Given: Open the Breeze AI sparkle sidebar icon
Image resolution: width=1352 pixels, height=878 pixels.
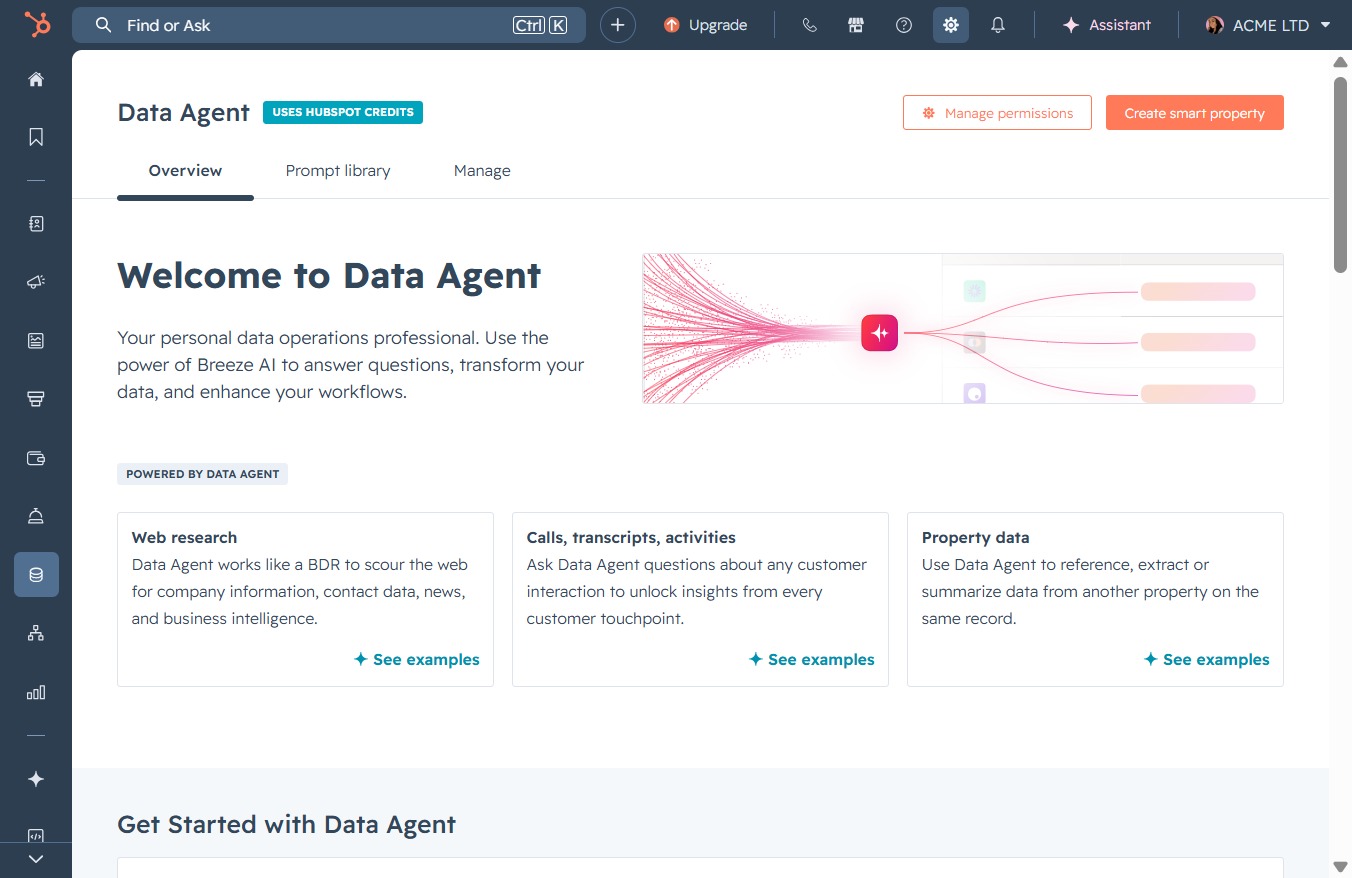Looking at the screenshot, I should tap(36, 779).
